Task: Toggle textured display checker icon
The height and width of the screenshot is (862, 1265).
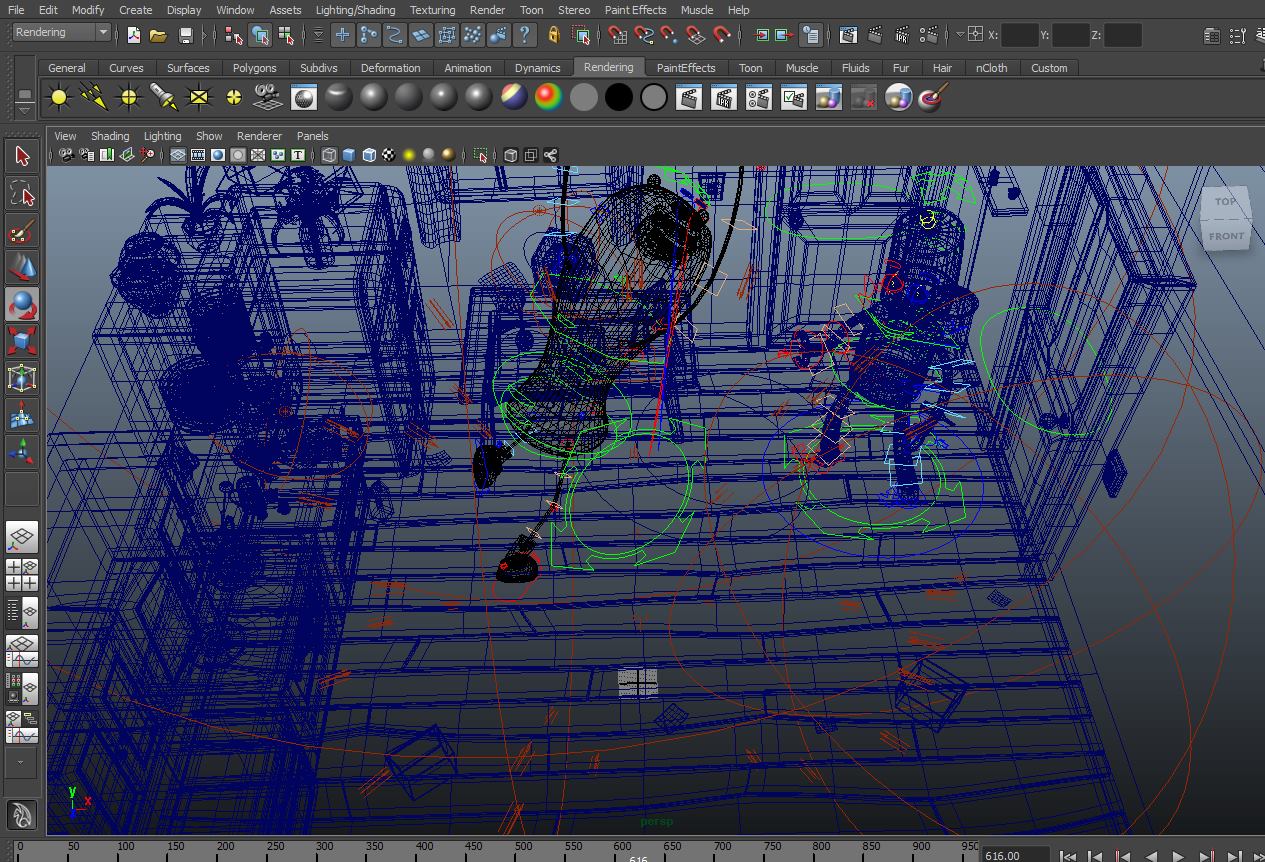Action: coord(388,155)
